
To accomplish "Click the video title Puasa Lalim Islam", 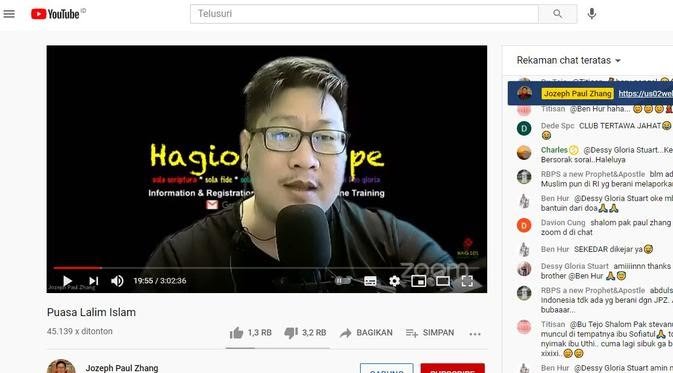I will click(91, 312).
